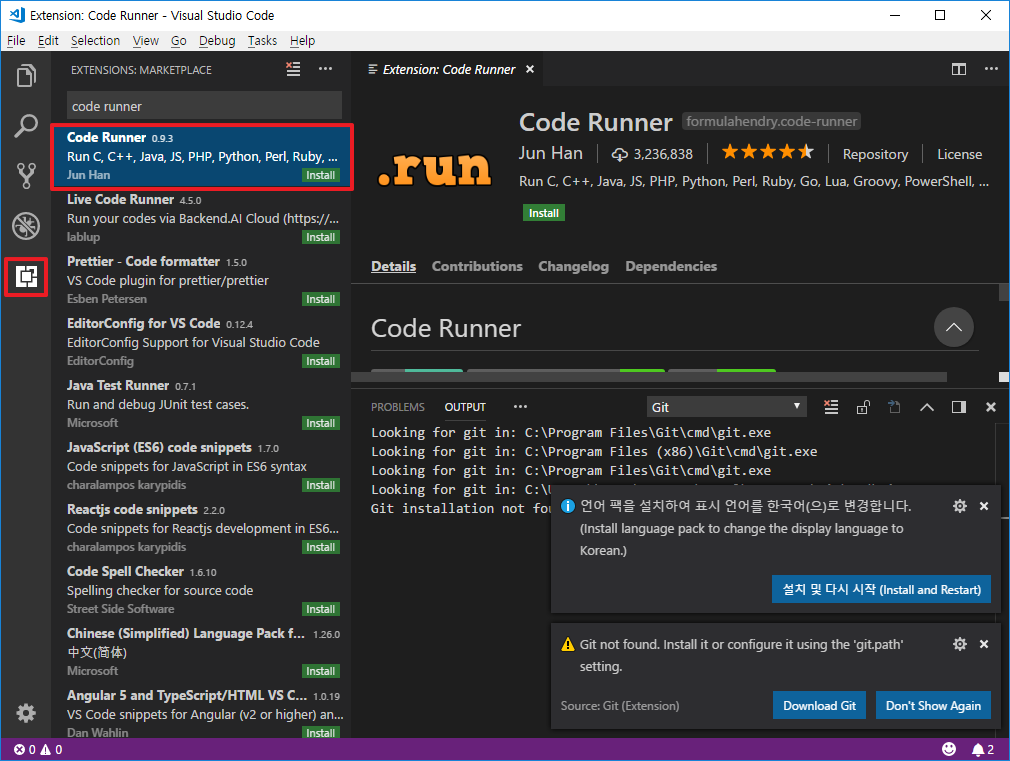Click the Install and Restart language pack button
The image size is (1010, 761).
881,590
